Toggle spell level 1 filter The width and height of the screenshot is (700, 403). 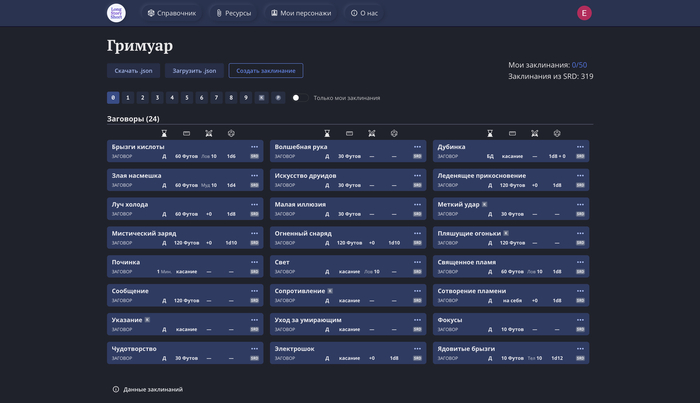click(x=128, y=98)
